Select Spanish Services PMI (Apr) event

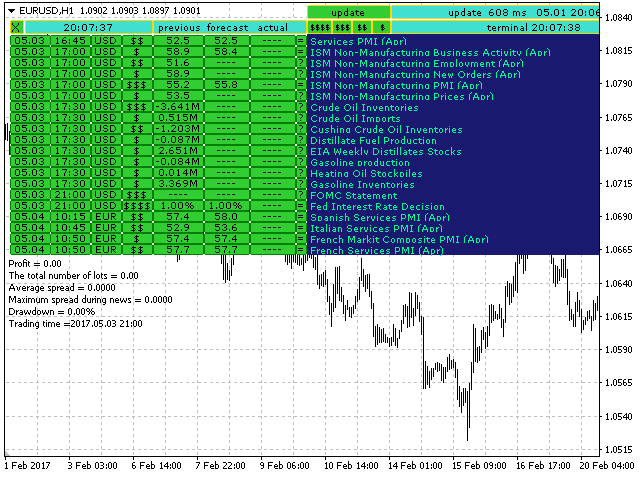pyautogui.click(x=380, y=218)
